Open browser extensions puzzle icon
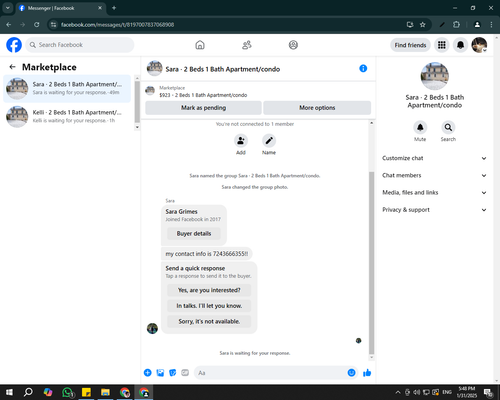 coord(456,25)
